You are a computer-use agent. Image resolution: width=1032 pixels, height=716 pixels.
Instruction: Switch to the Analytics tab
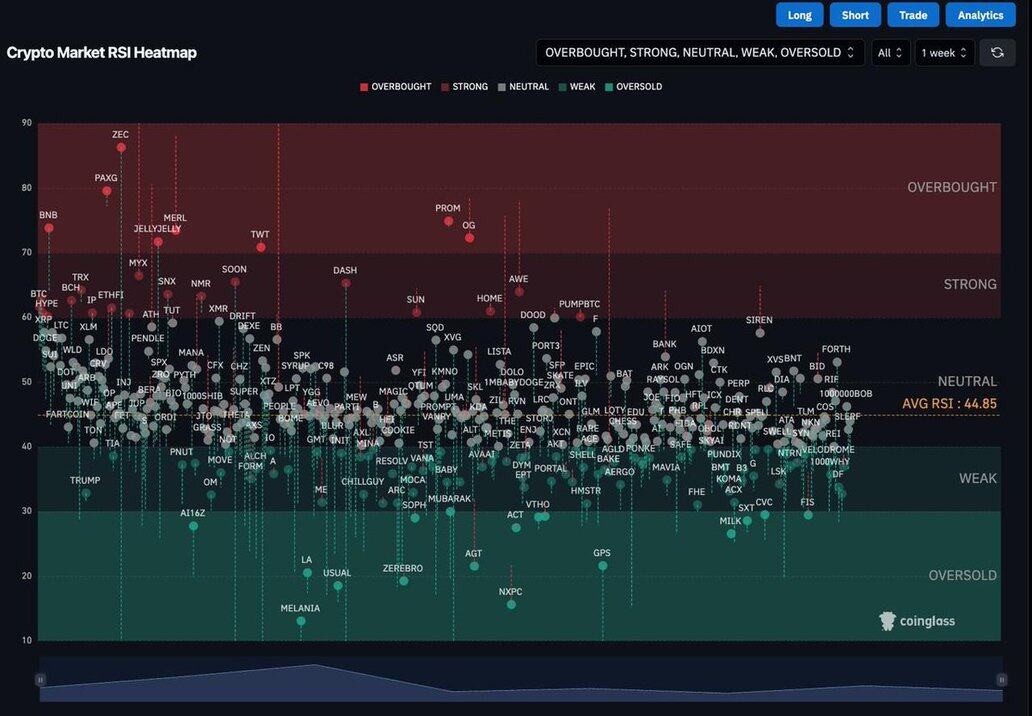coord(980,15)
